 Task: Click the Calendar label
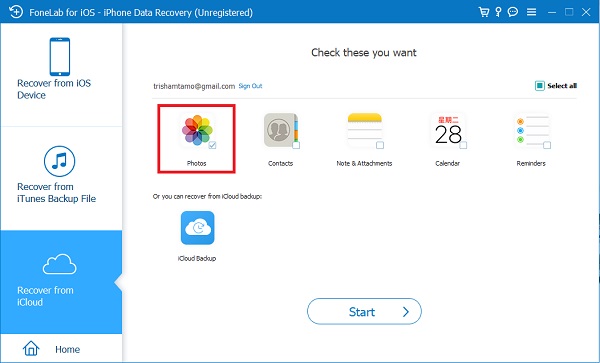click(x=447, y=163)
